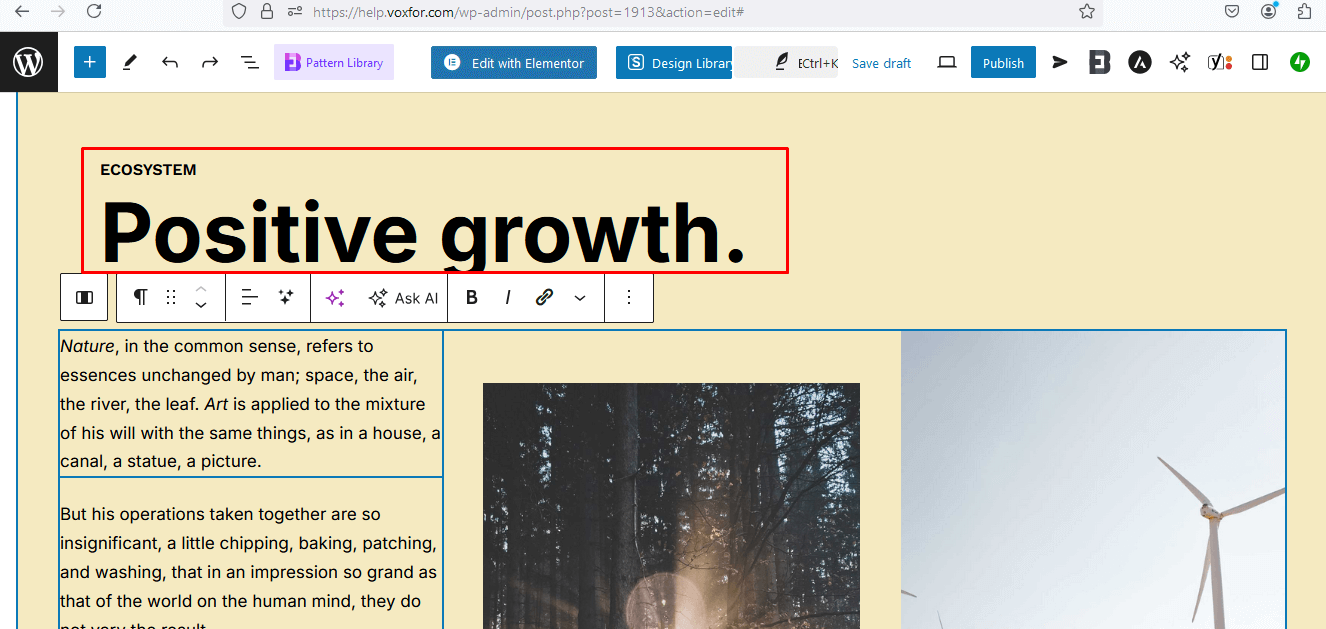This screenshot has width=1326, height=629.
Task: Open the browser extensions puzzle menu
Action: pyautogui.click(x=1303, y=12)
